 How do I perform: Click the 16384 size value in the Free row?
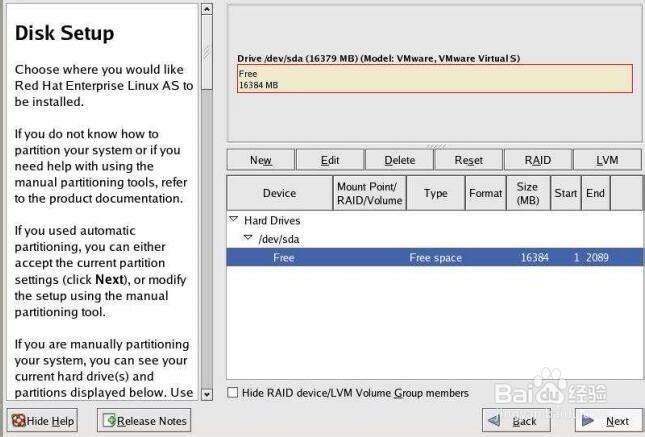click(534, 258)
